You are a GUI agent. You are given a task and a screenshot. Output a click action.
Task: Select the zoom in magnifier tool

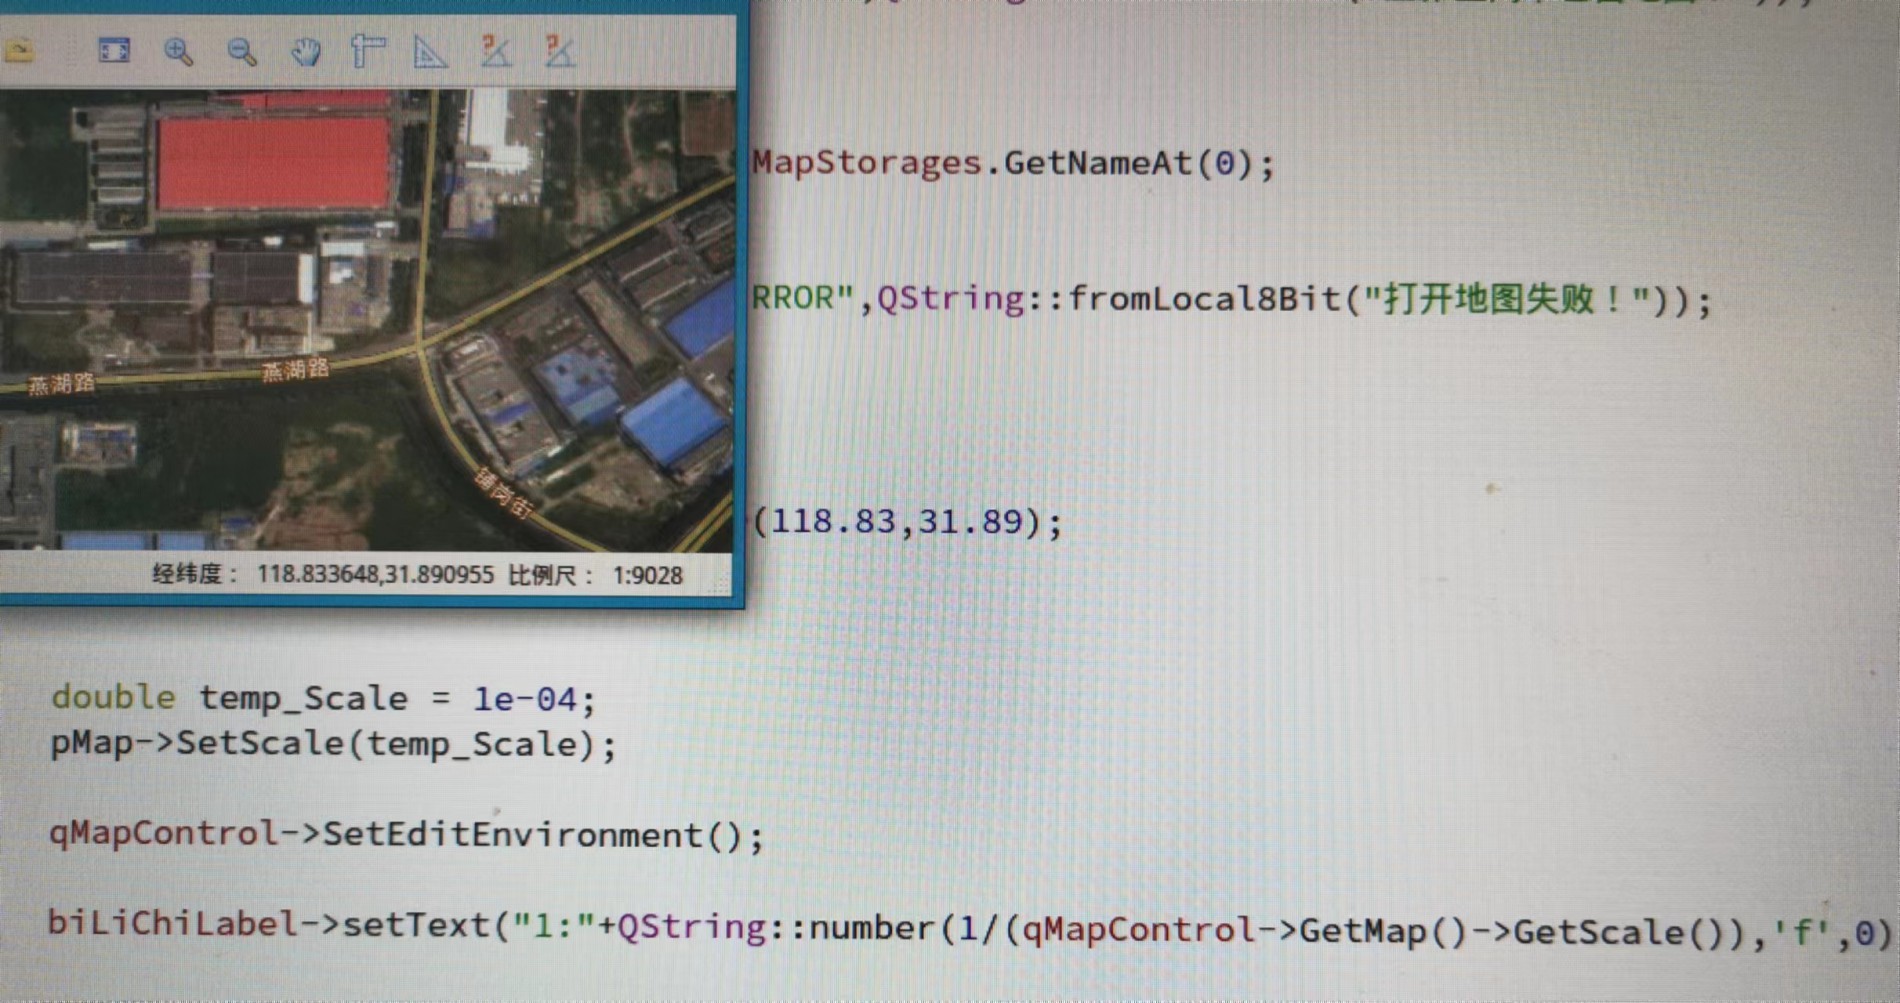(178, 51)
